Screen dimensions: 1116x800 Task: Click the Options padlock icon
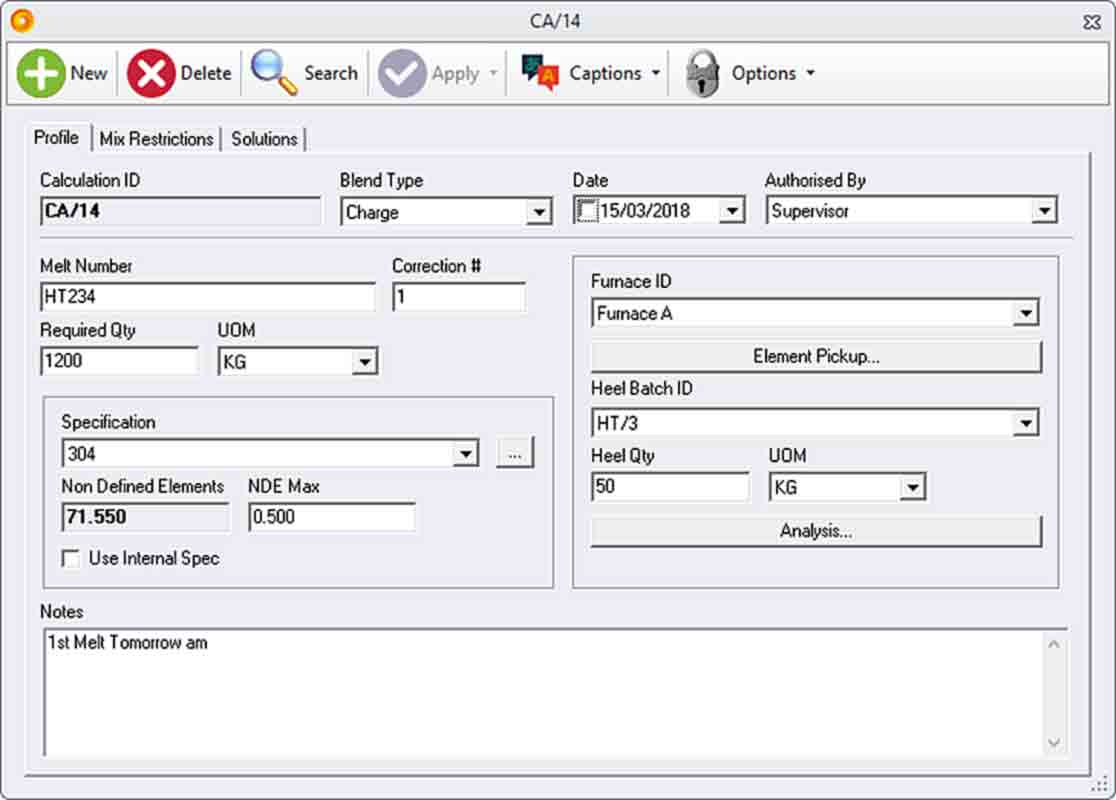(702, 72)
